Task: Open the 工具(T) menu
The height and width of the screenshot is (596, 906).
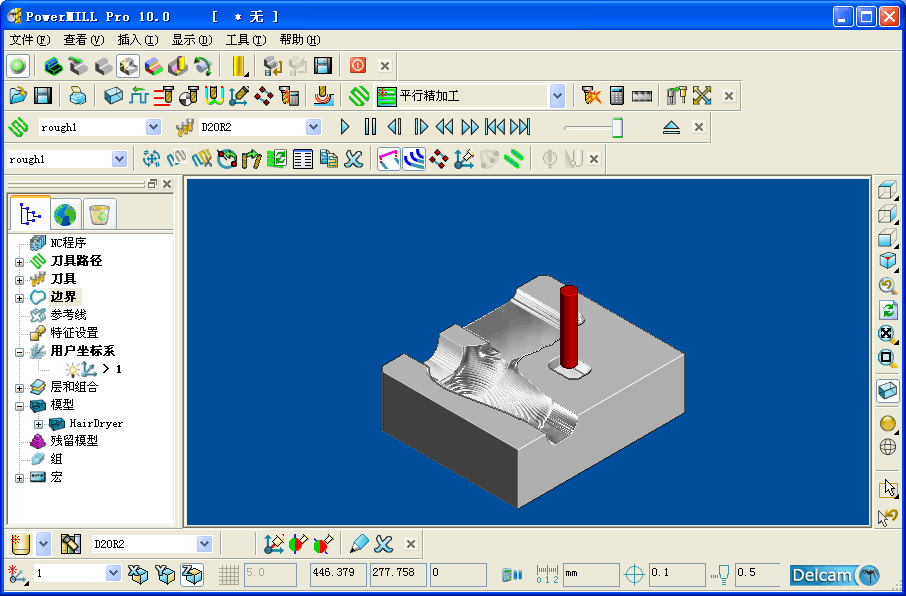Action: [x=245, y=40]
